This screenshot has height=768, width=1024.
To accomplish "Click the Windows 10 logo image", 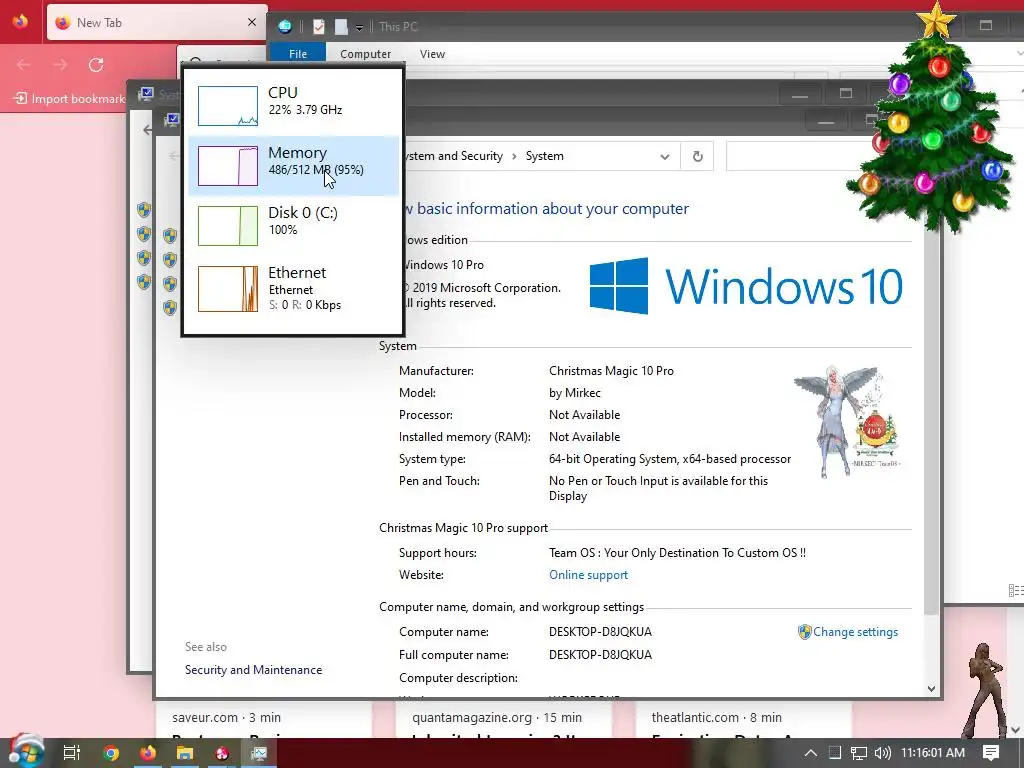I will 746,285.
